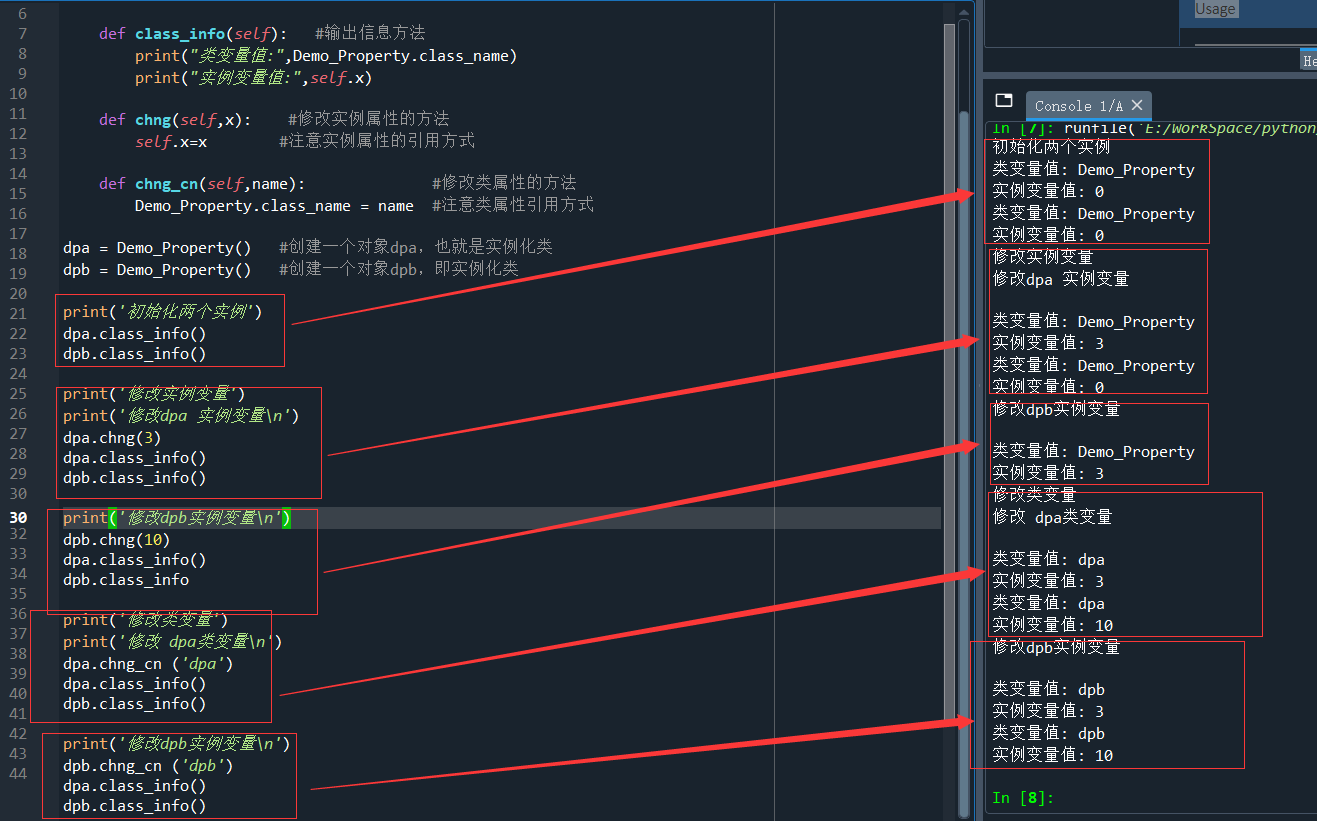Click Demo_Property.class_name = name statement

coord(274,205)
